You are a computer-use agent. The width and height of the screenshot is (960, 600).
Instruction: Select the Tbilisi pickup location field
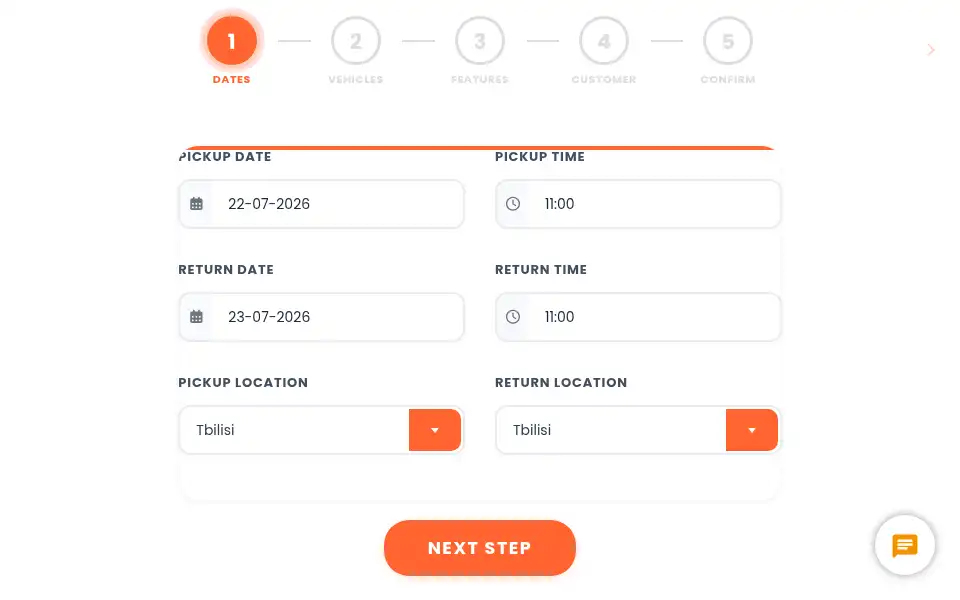coord(294,430)
